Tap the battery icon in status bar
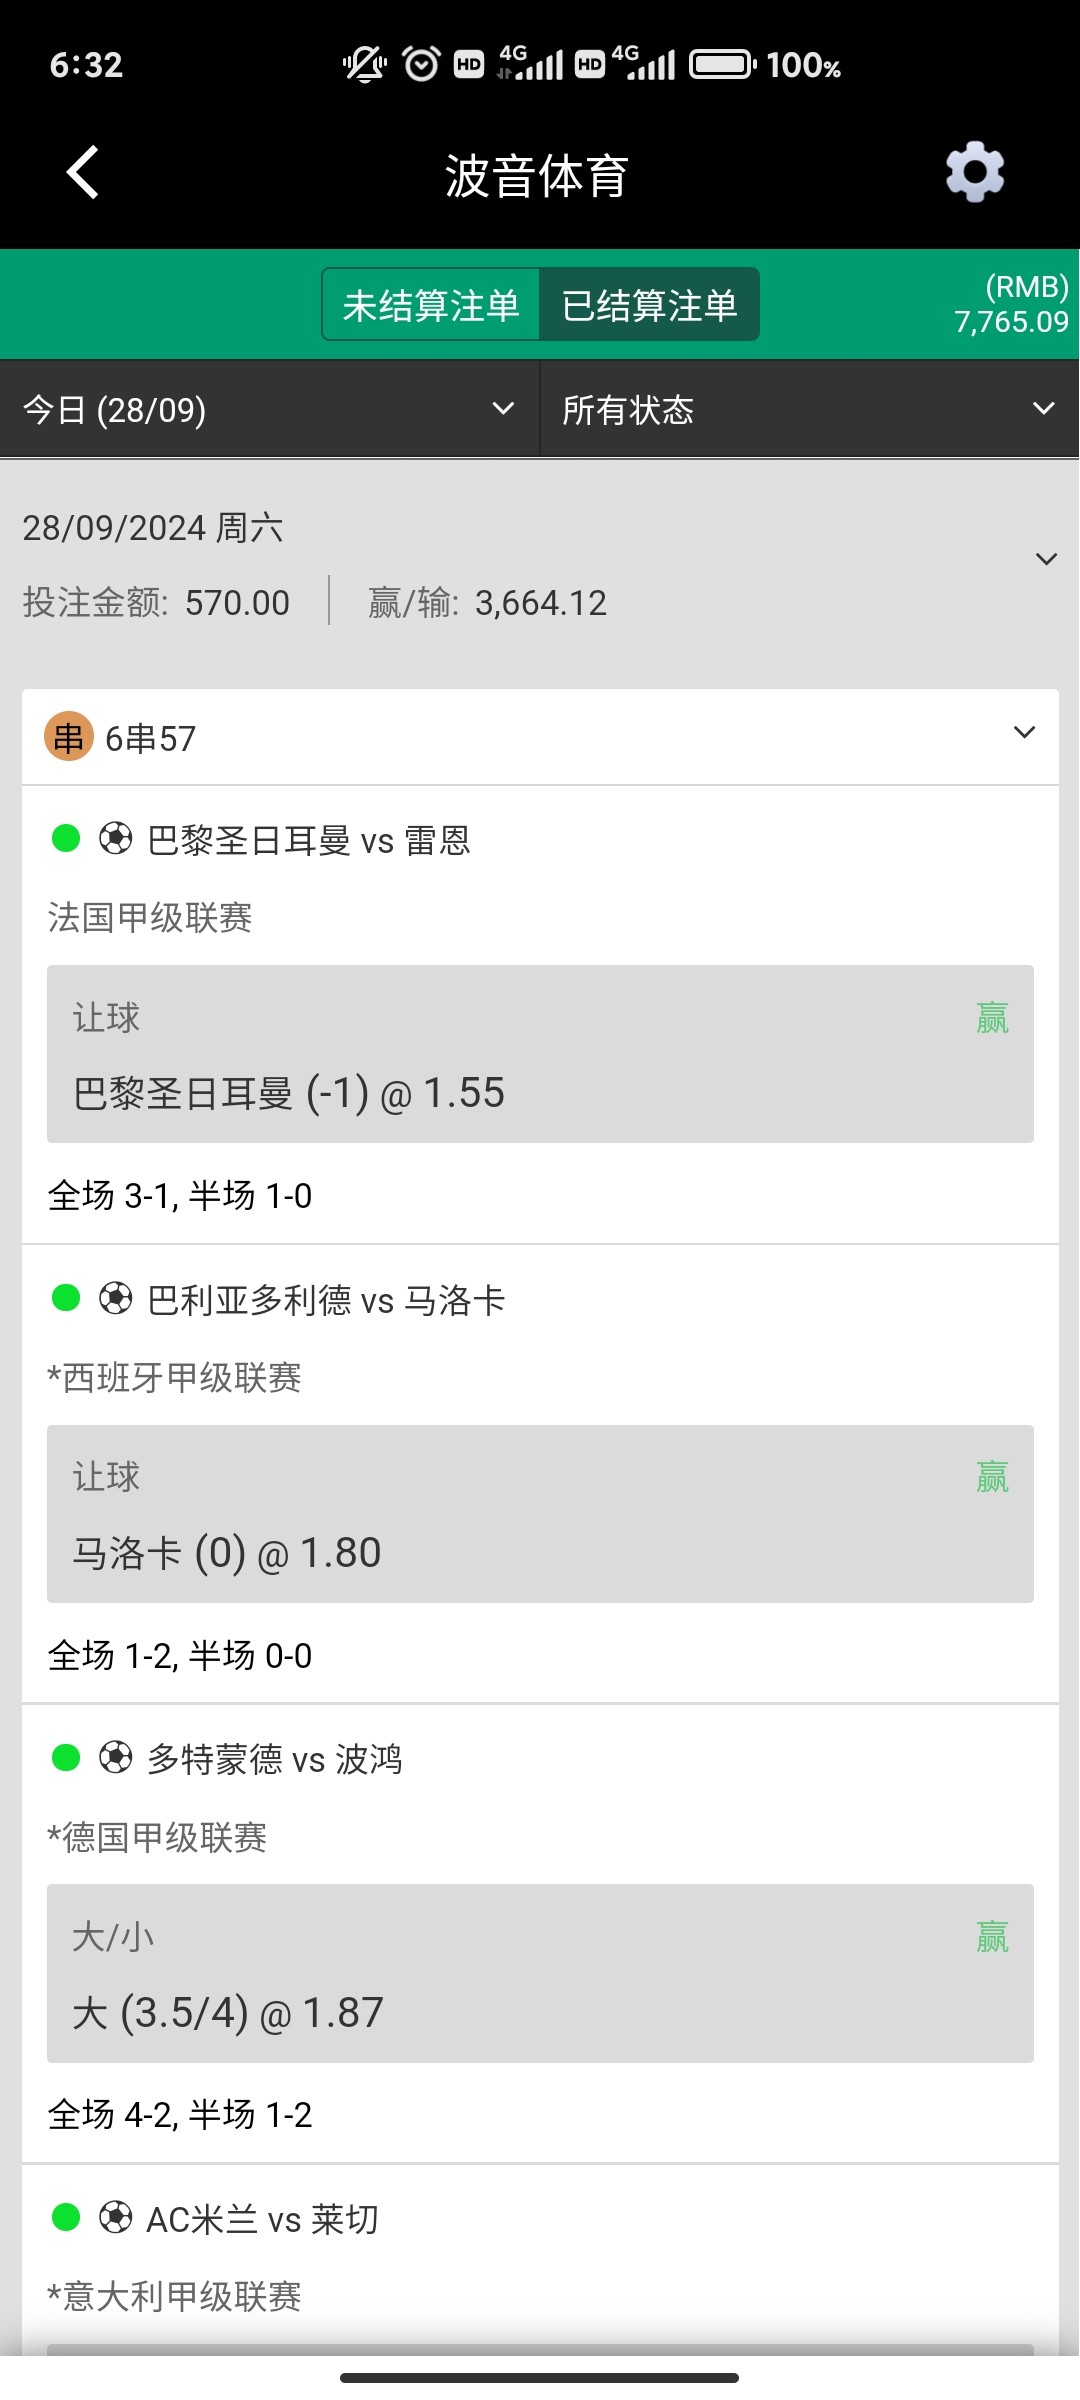The width and height of the screenshot is (1080, 2400). click(722, 65)
